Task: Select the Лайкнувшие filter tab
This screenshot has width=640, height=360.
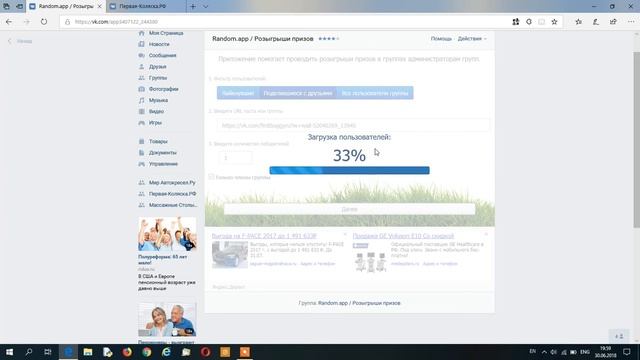Action: point(238,93)
